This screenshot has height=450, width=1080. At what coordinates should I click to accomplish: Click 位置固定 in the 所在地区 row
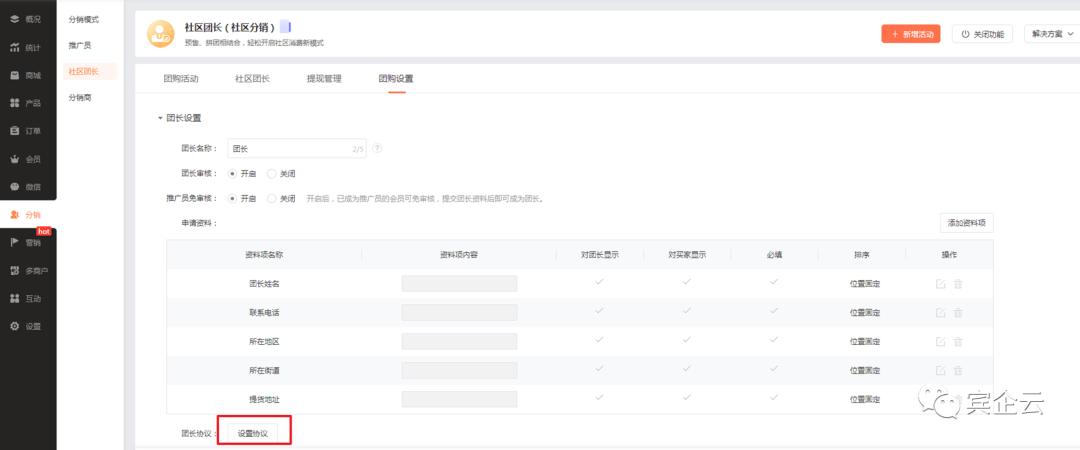[x=864, y=342]
